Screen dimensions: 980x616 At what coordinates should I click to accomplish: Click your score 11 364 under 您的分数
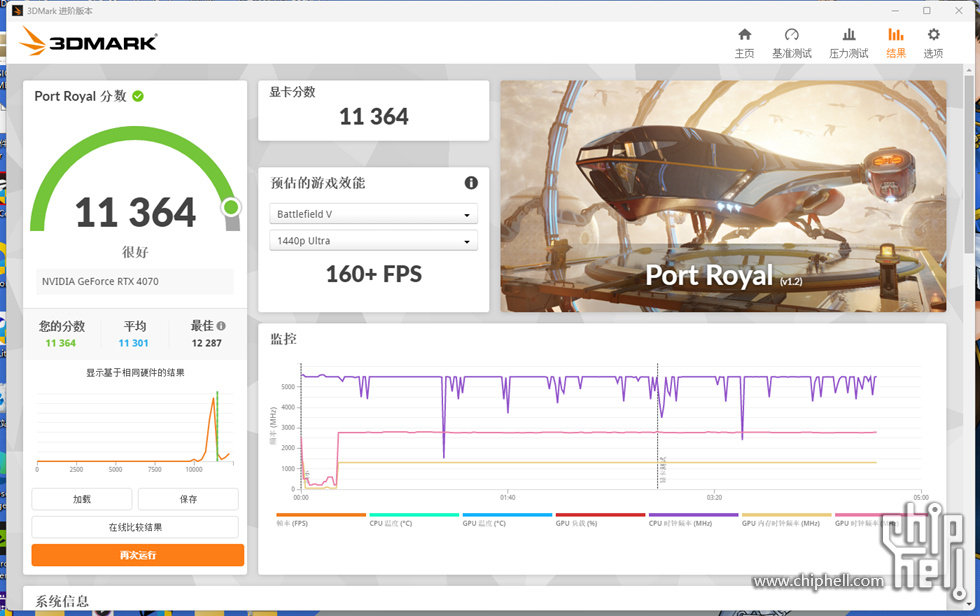[61, 343]
